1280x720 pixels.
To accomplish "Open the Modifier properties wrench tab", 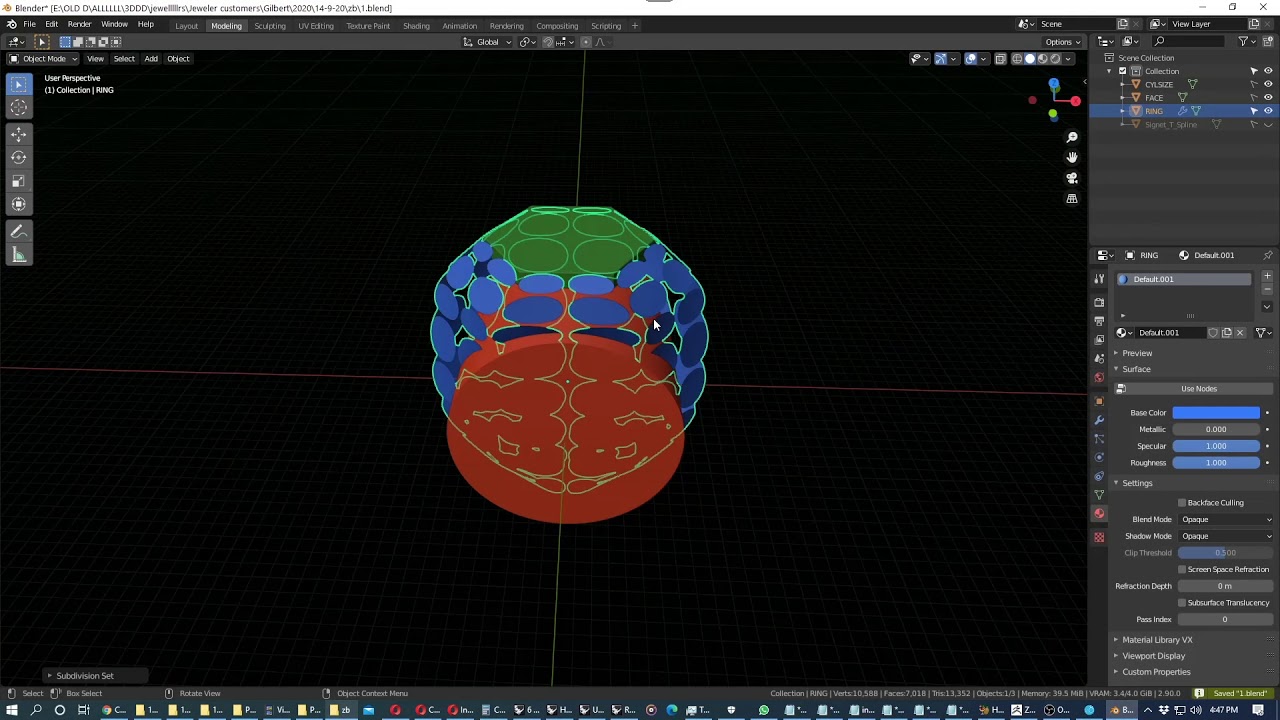I will (1099, 420).
